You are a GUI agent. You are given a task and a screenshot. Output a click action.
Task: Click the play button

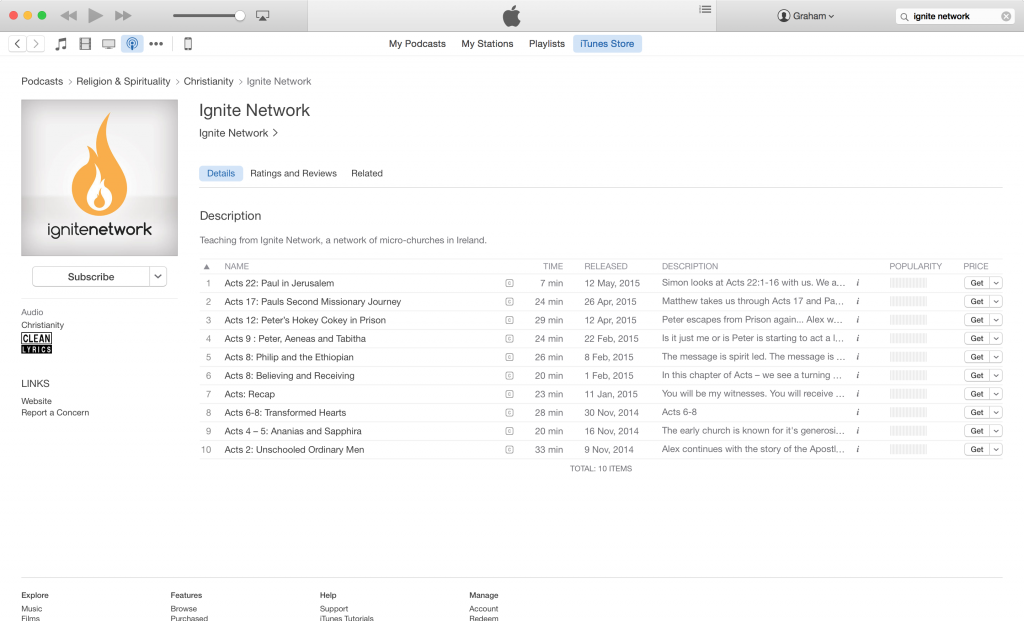(95, 15)
